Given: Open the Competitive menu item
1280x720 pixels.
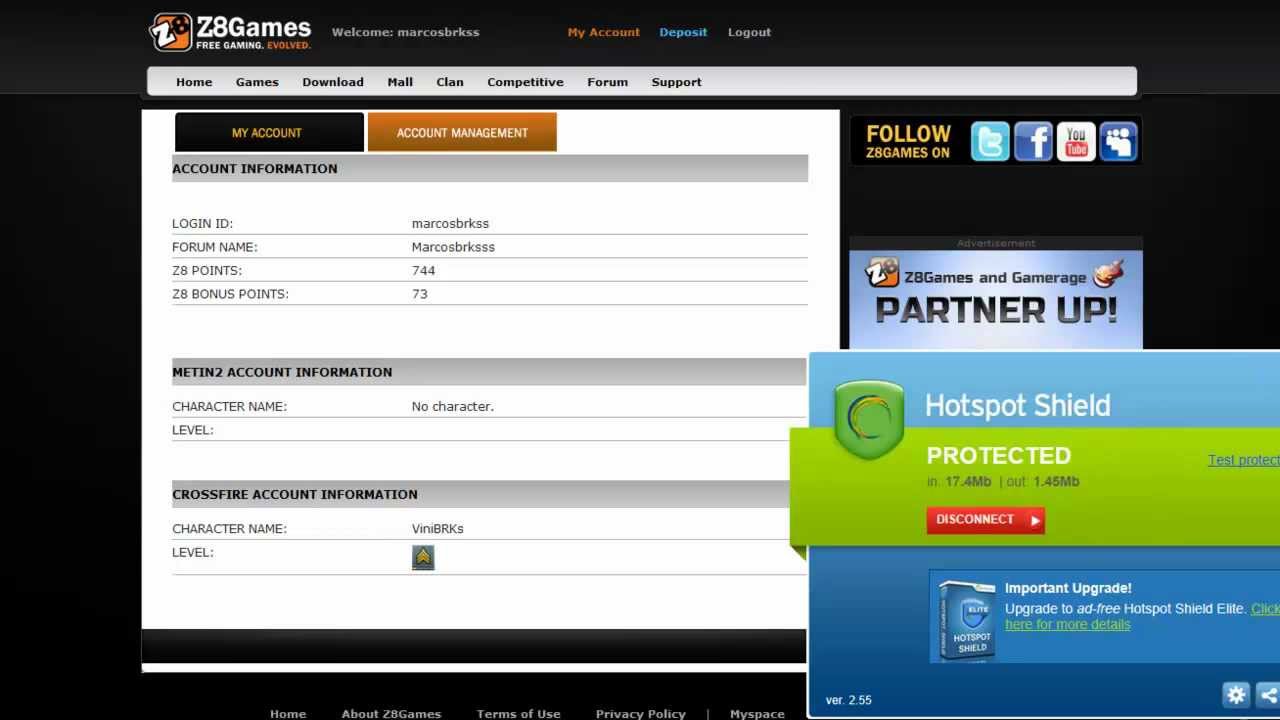Looking at the screenshot, I should tap(525, 82).
